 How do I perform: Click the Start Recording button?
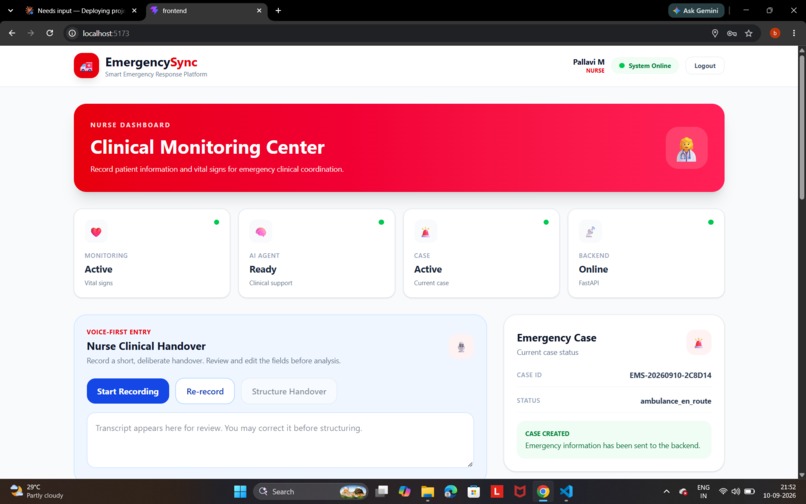(x=127, y=391)
